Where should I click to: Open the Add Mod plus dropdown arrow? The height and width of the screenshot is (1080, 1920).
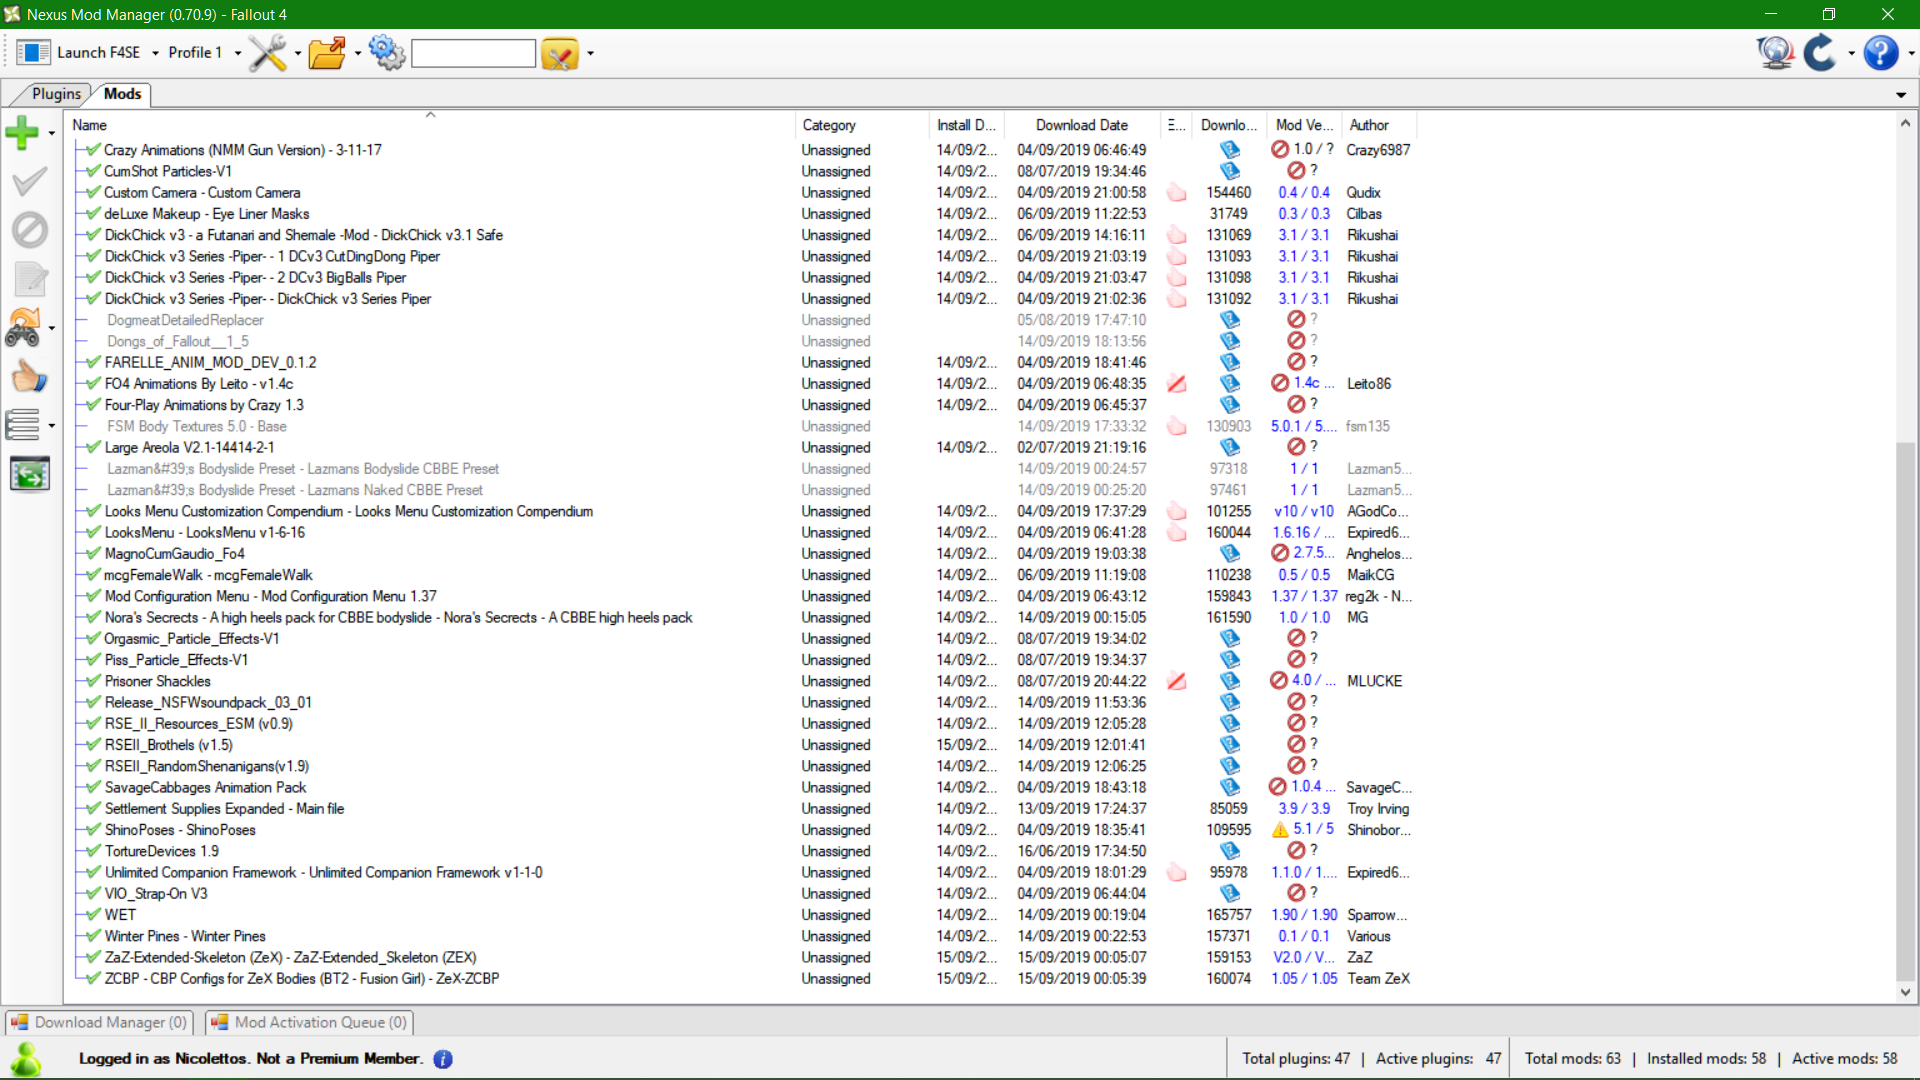pos(51,133)
